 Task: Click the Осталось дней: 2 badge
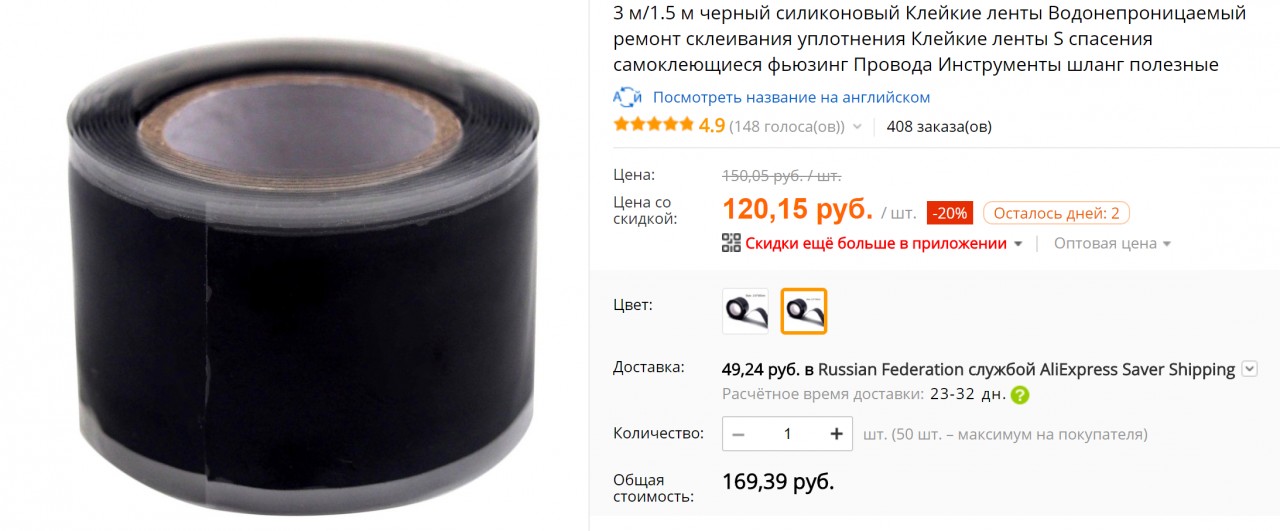[x=1057, y=213]
